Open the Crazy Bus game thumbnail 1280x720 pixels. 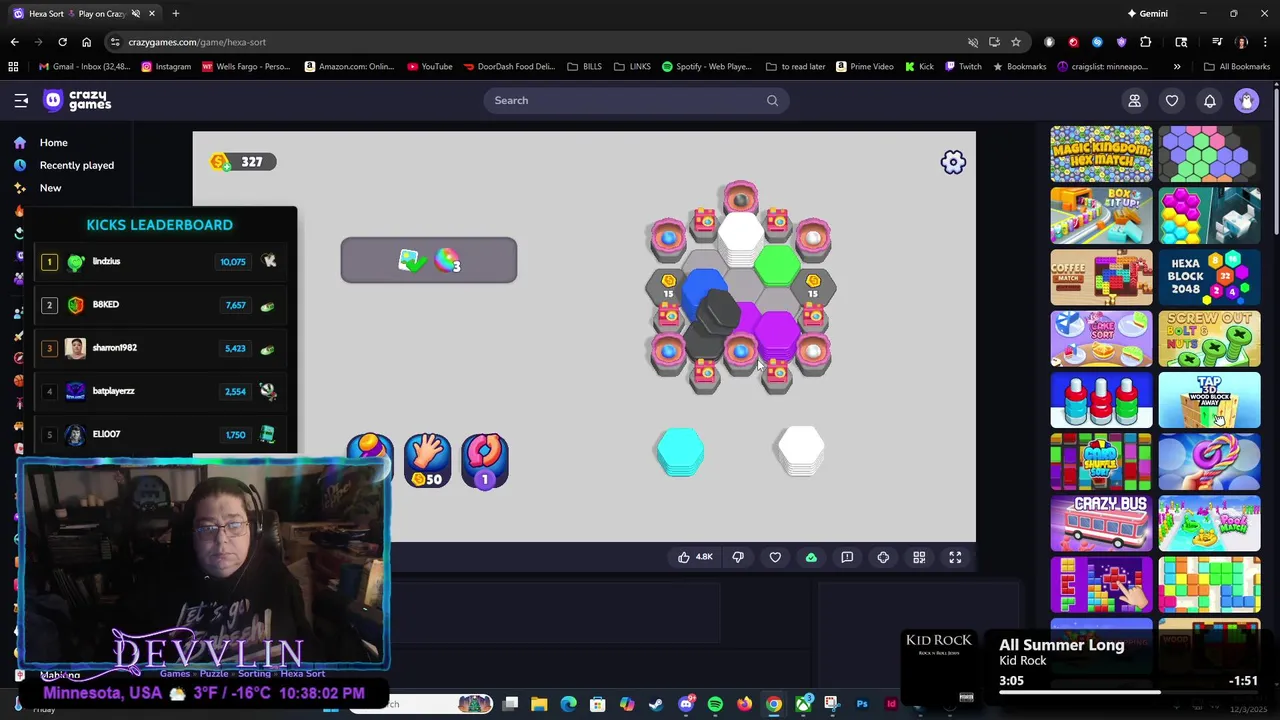[1101, 524]
